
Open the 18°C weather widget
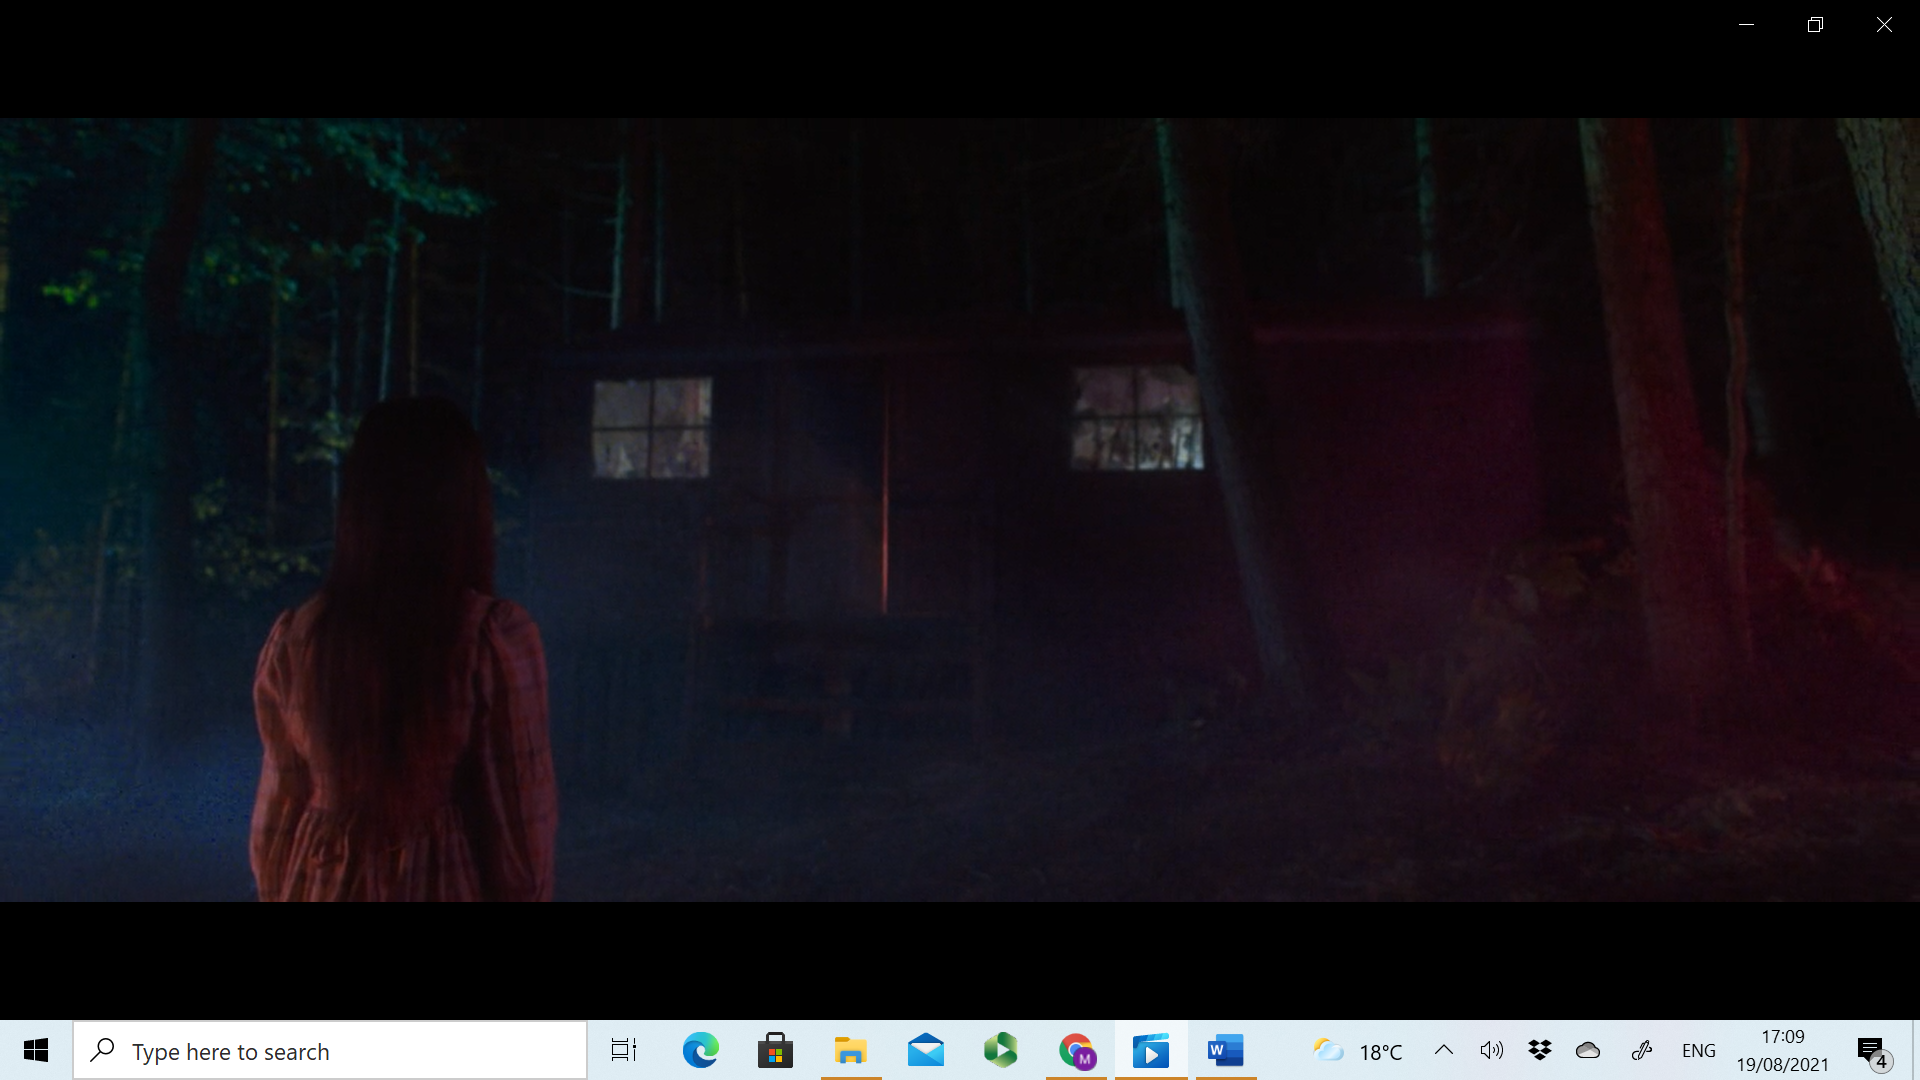click(1358, 1051)
